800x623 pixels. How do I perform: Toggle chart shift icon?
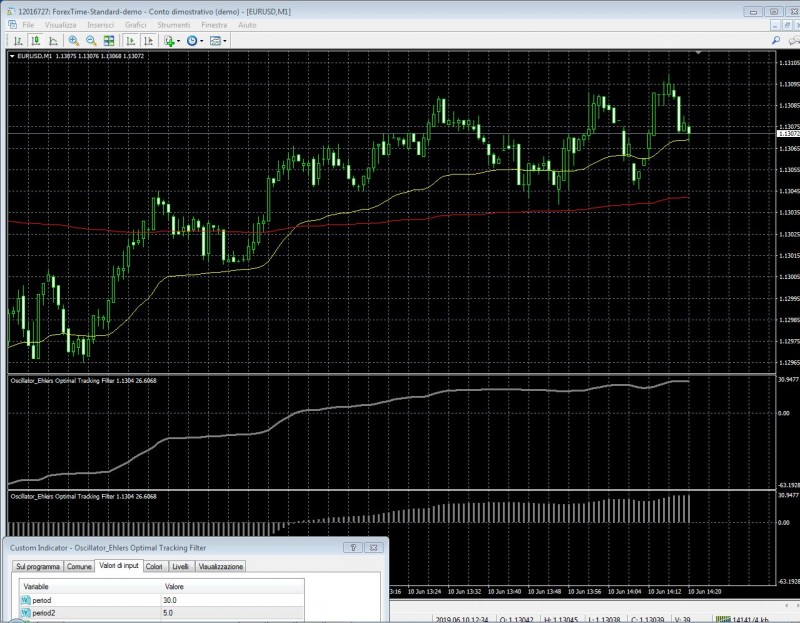[147, 41]
